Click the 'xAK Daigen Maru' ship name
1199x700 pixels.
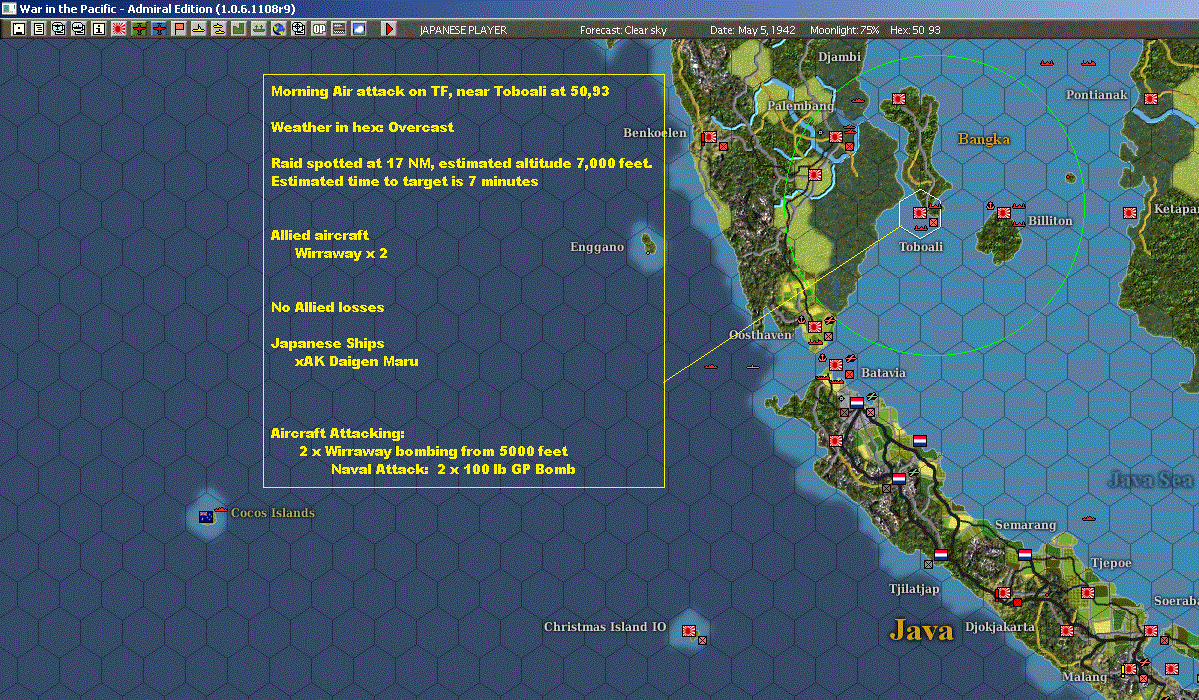click(356, 361)
